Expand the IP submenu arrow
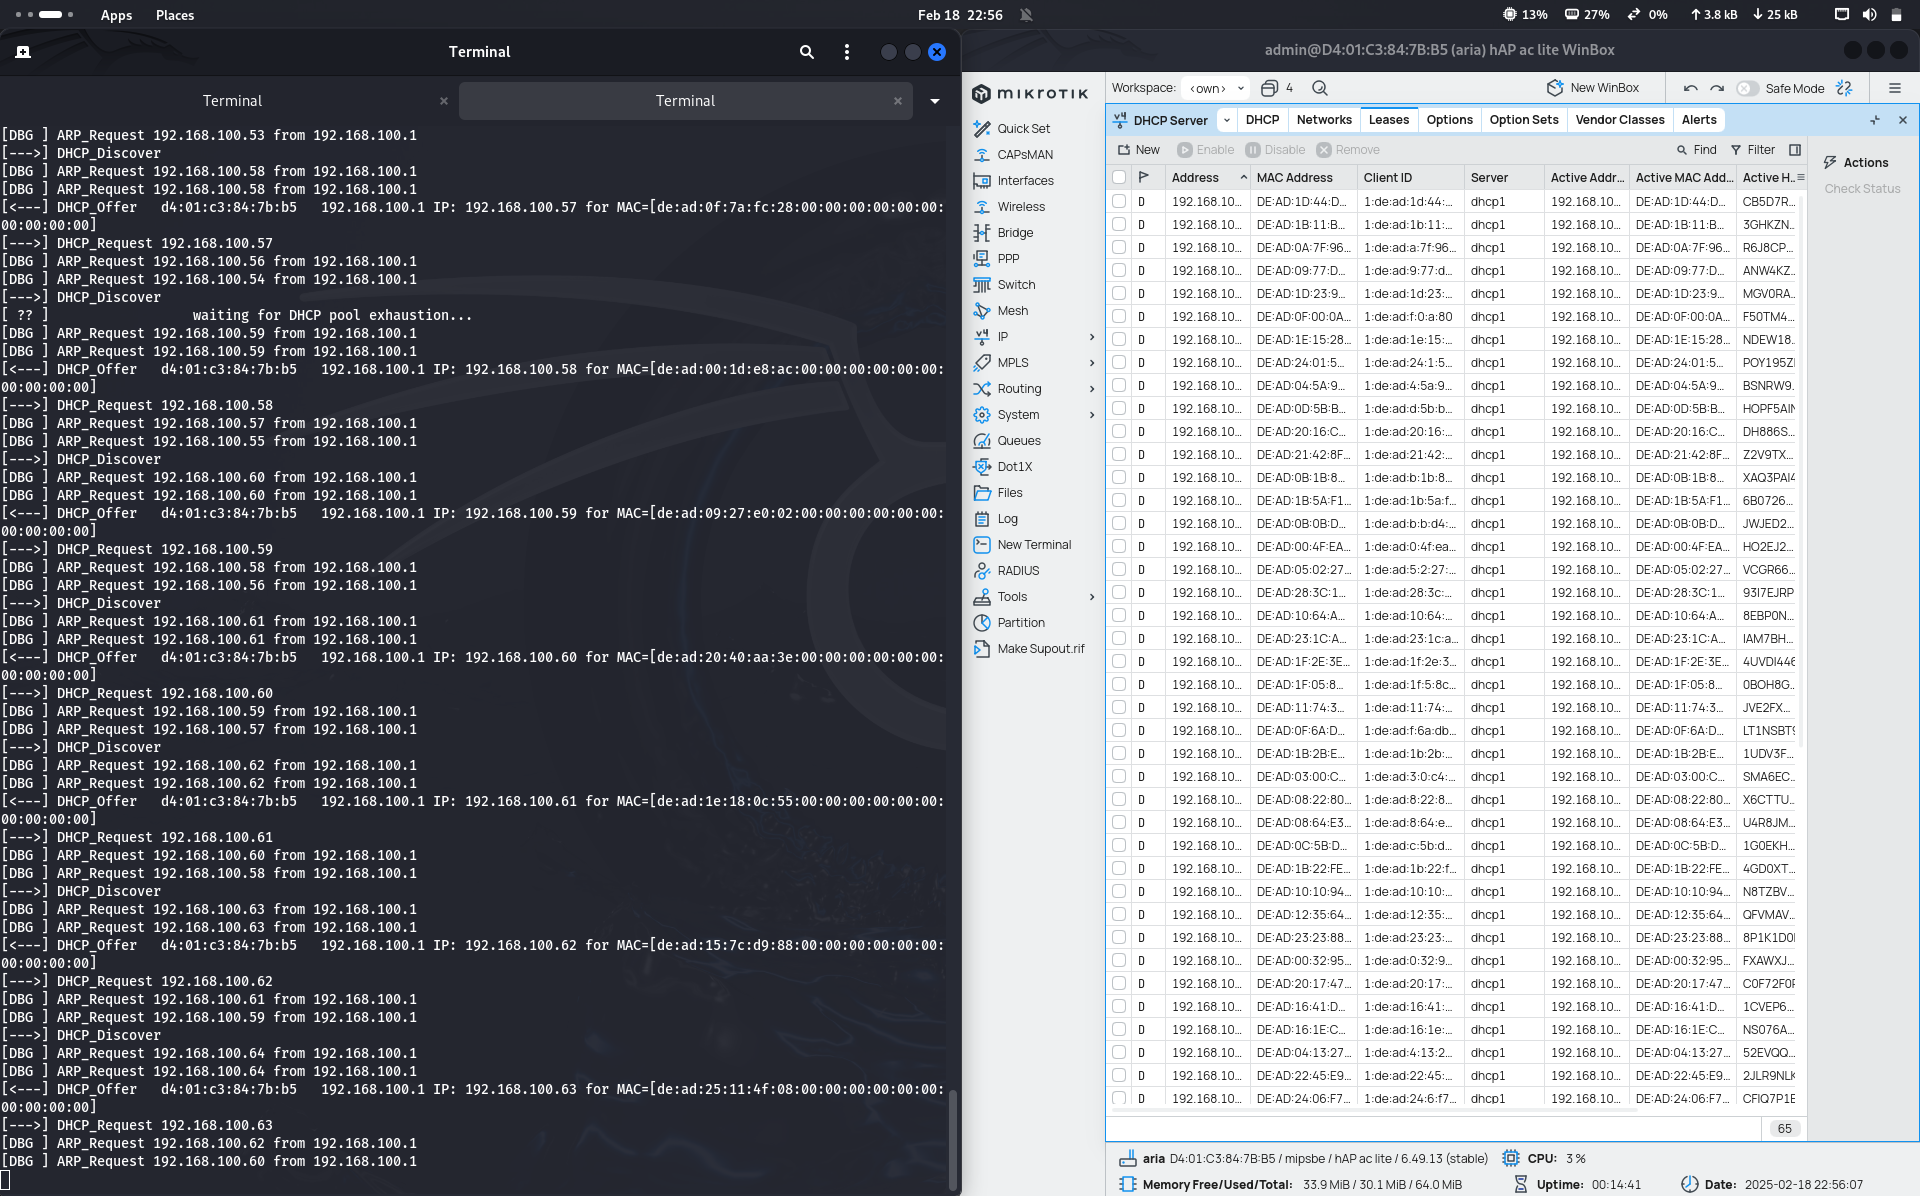Screen dimensions: 1920x1196 pyautogui.click(x=1091, y=337)
